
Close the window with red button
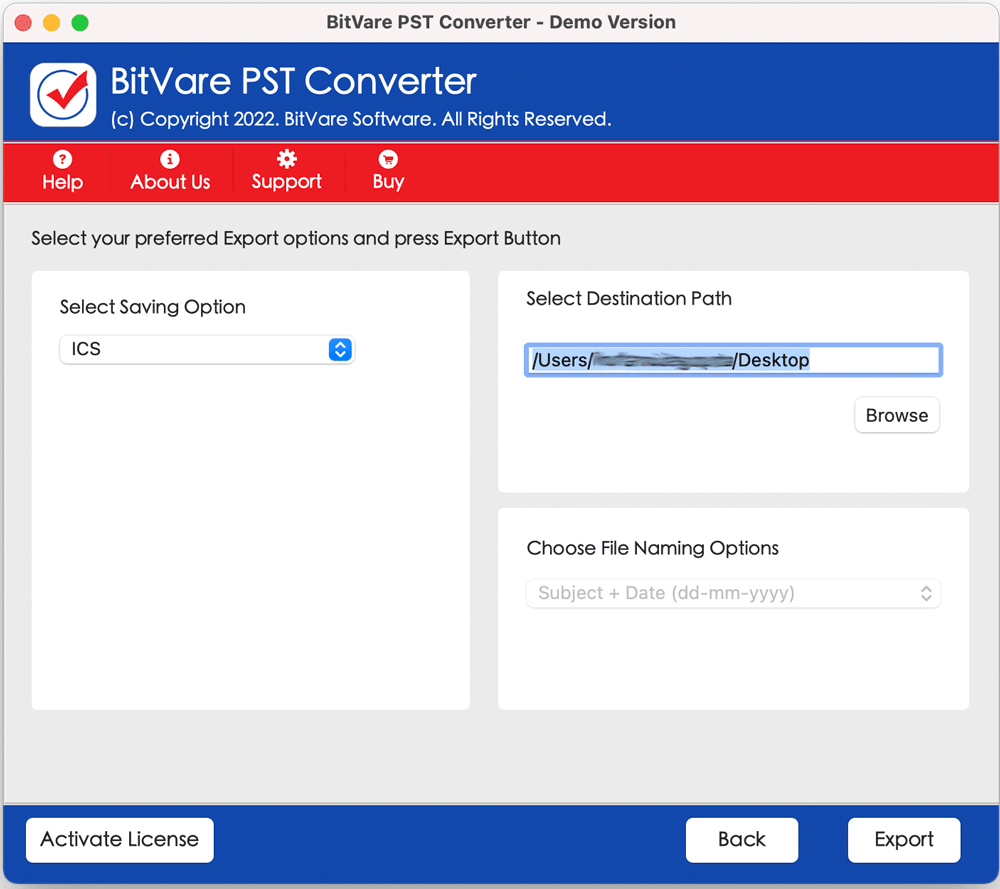point(23,22)
